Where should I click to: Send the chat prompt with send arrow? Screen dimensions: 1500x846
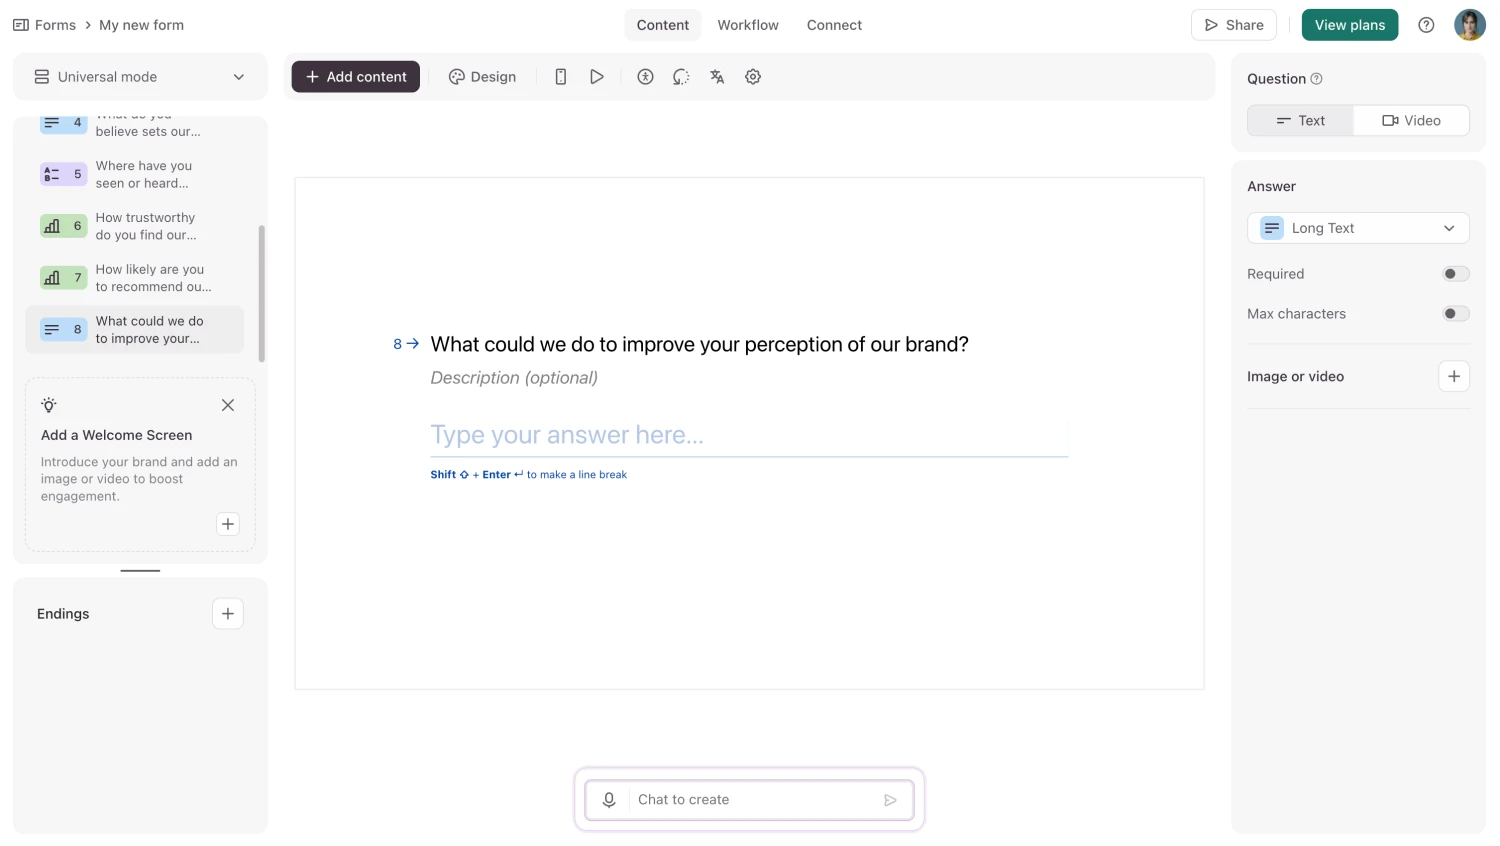[x=889, y=799]
